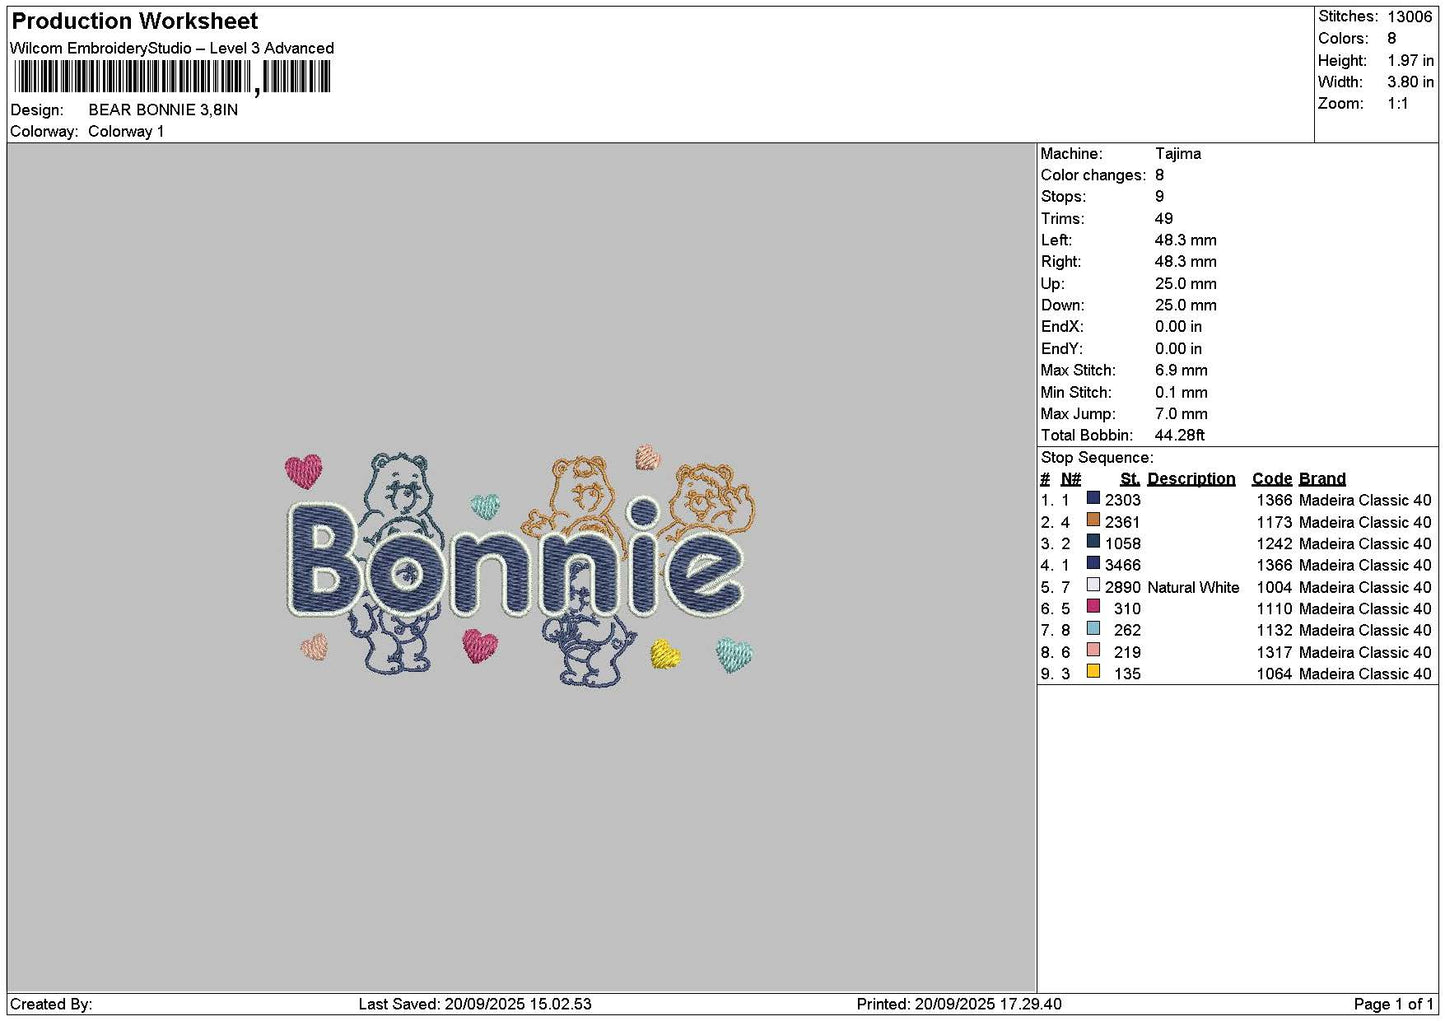Click the Page 1 of 1 indicator
1445x1021 pixels.
(x=1393, y=1004)
